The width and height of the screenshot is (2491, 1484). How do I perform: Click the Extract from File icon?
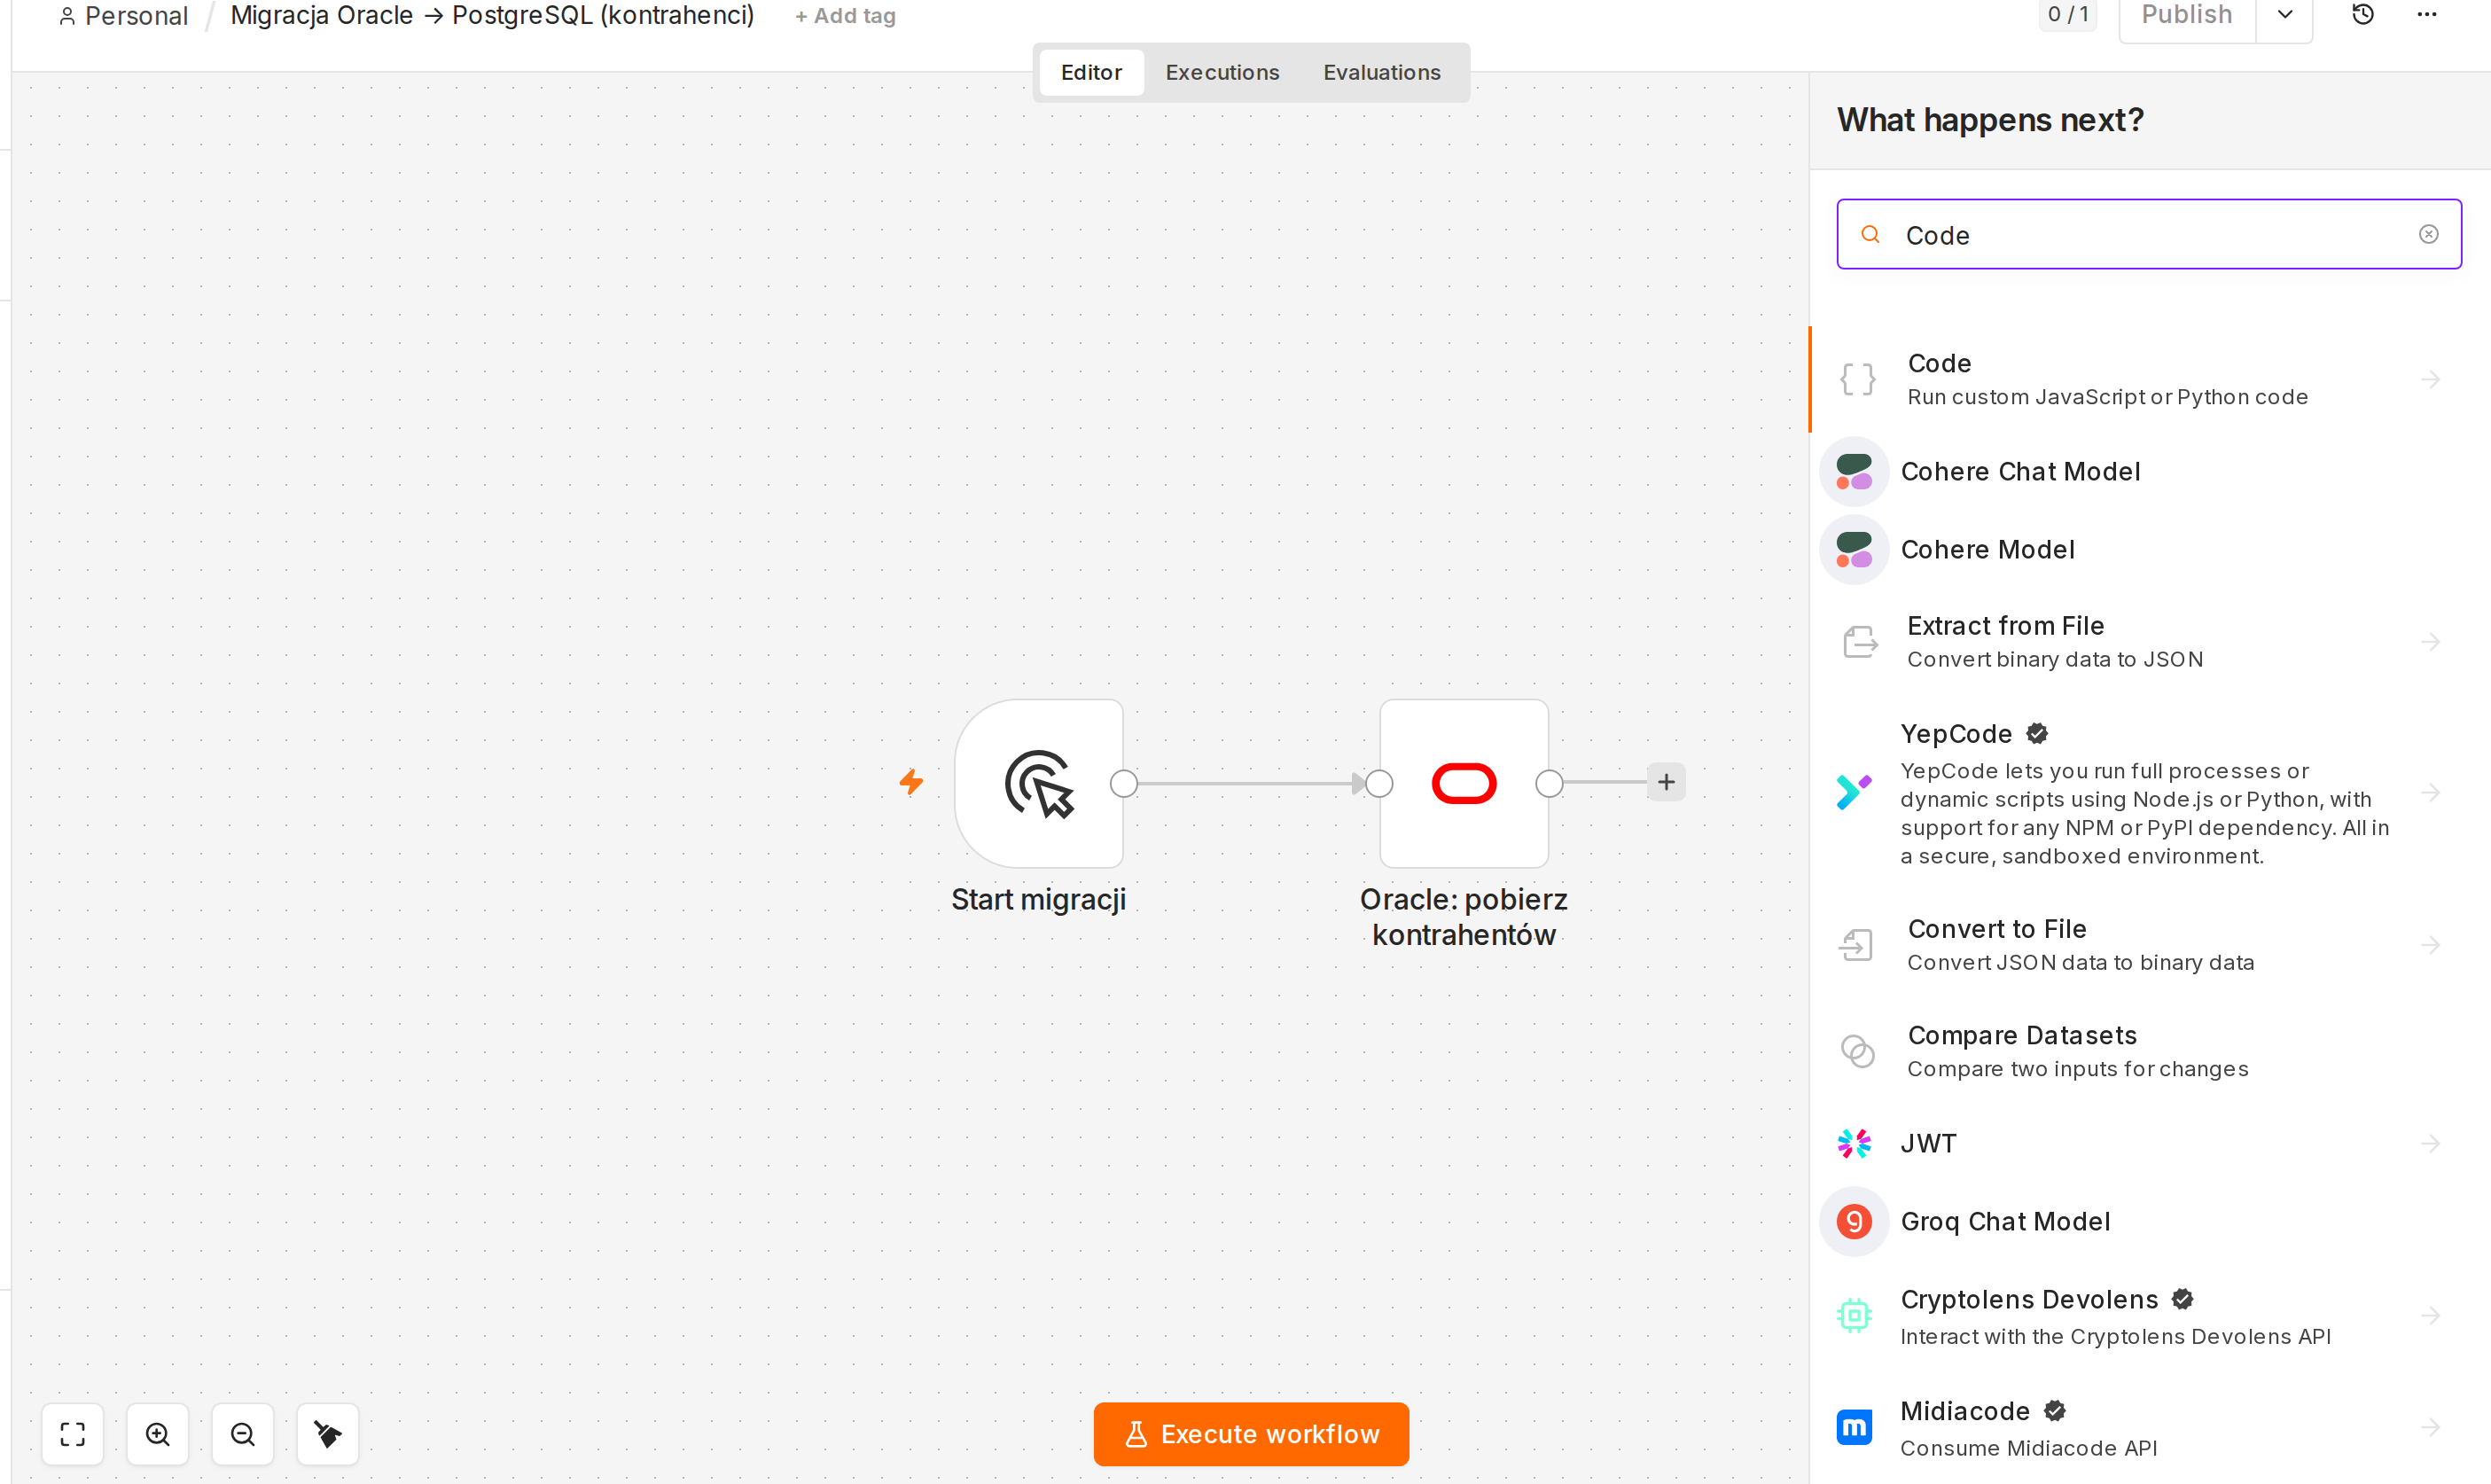pyautogui.click(x=1859, y=642)
